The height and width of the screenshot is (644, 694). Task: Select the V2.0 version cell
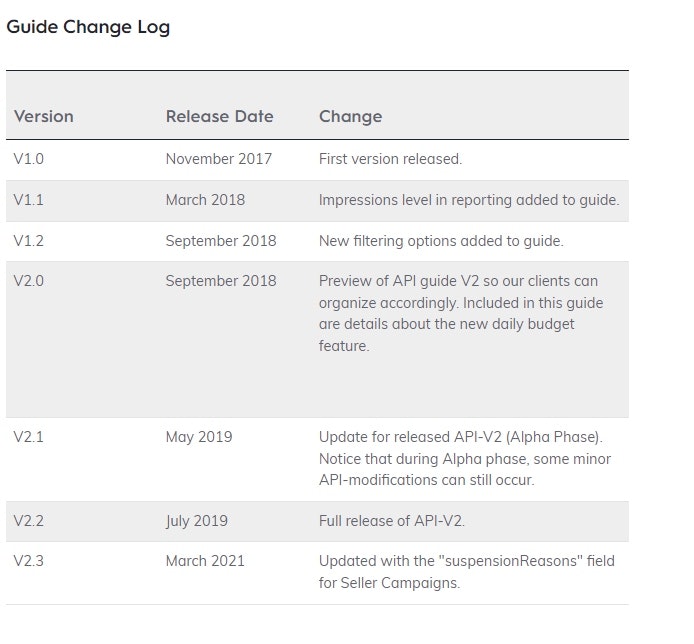(x=29, y=281)
